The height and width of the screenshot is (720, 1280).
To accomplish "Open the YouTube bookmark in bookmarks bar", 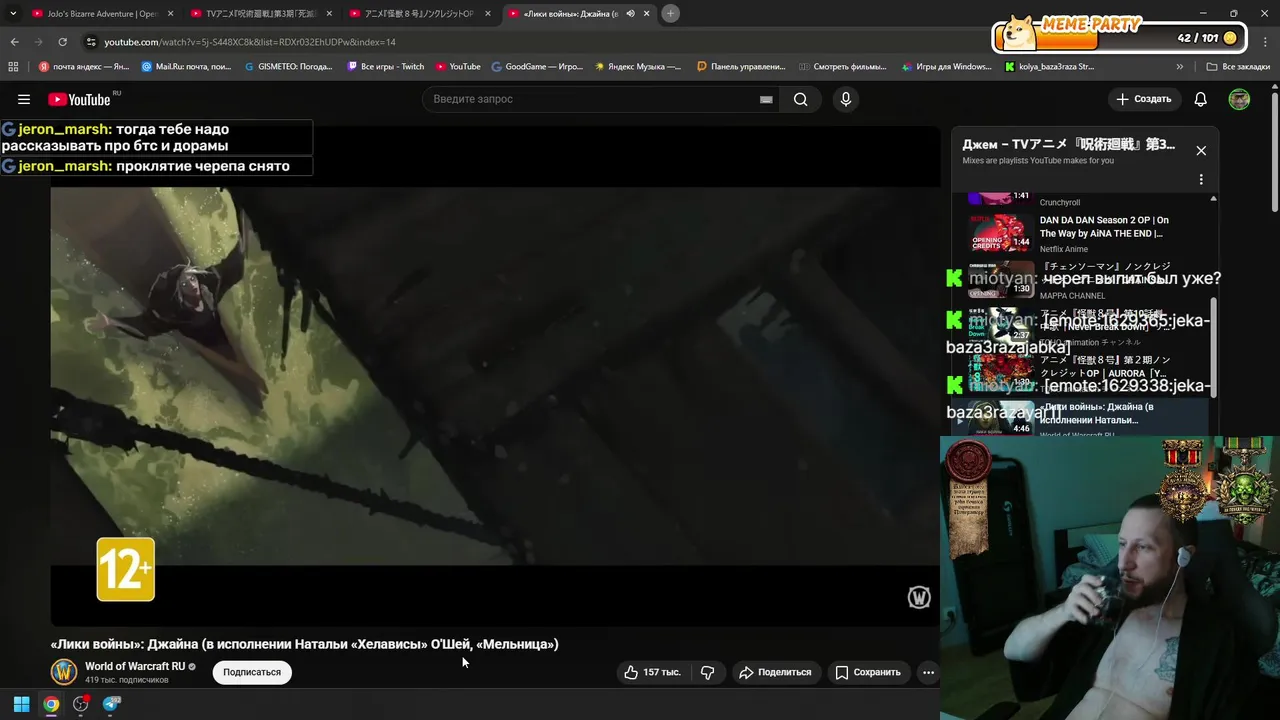I will (x=458, y=67).
